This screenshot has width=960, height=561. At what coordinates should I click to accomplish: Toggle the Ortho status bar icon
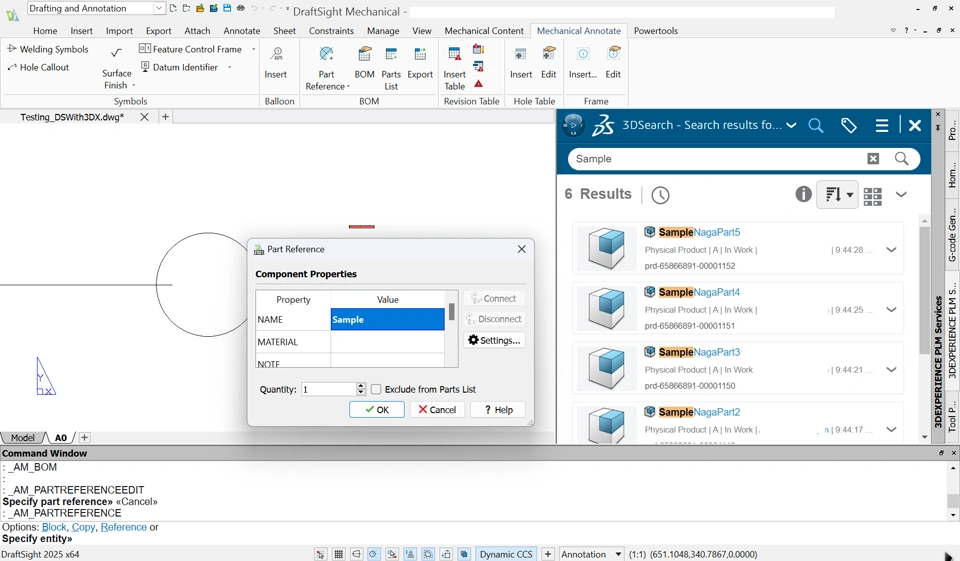(356, 554)
